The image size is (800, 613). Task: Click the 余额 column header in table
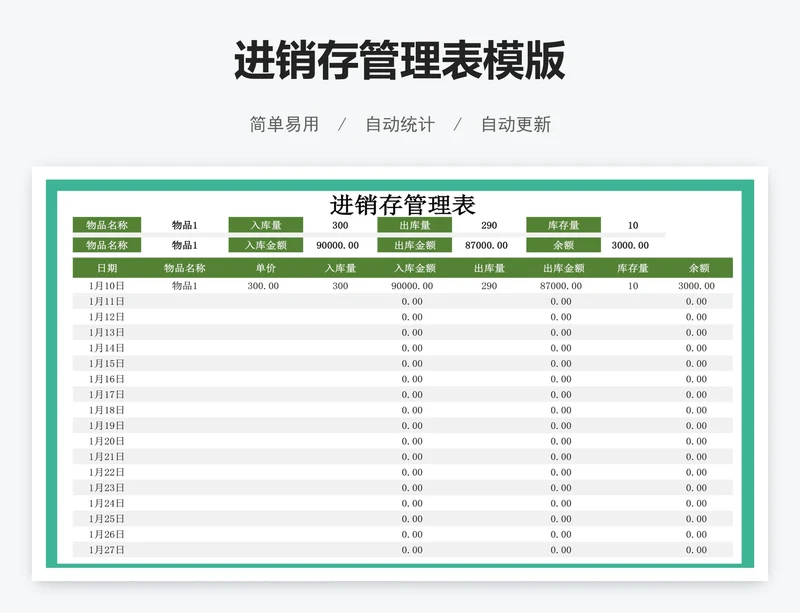pyautogui.click(x=699, y=268)
